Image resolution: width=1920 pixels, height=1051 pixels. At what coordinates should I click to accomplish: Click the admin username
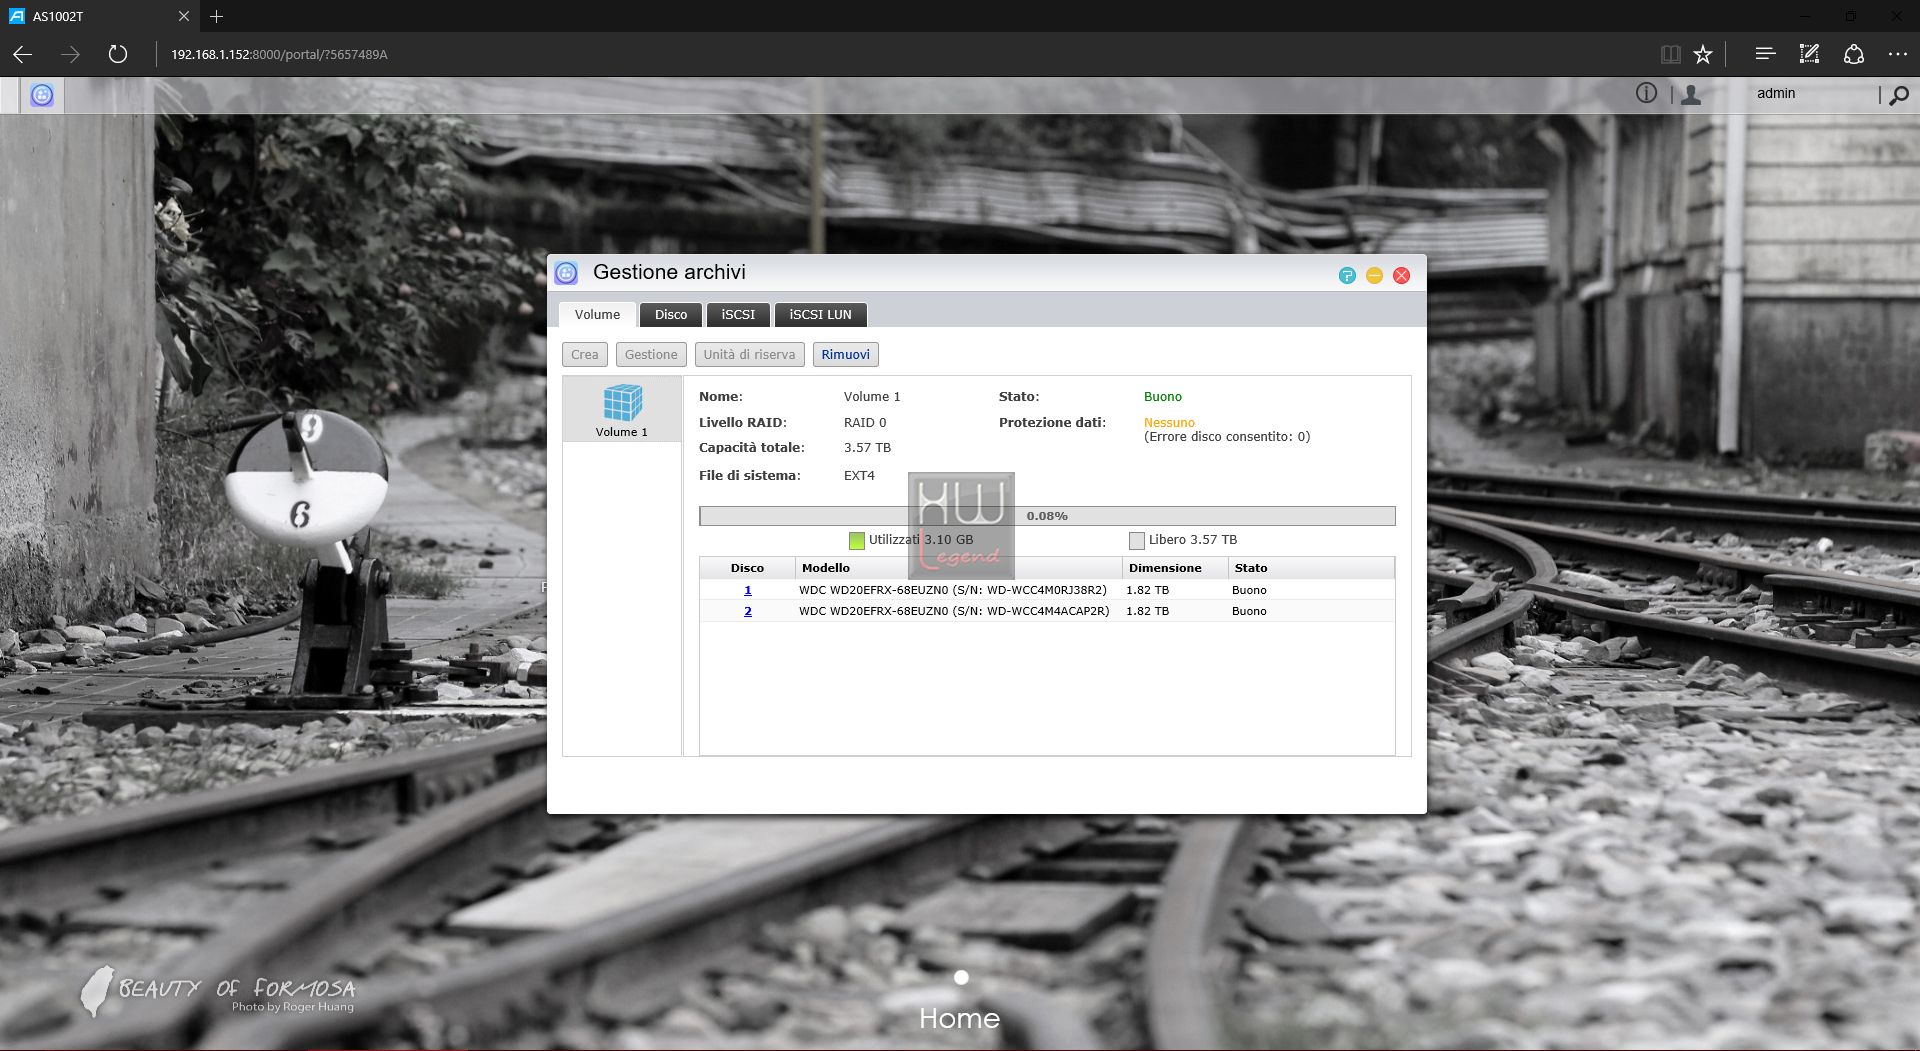[x=1776, y=93]
